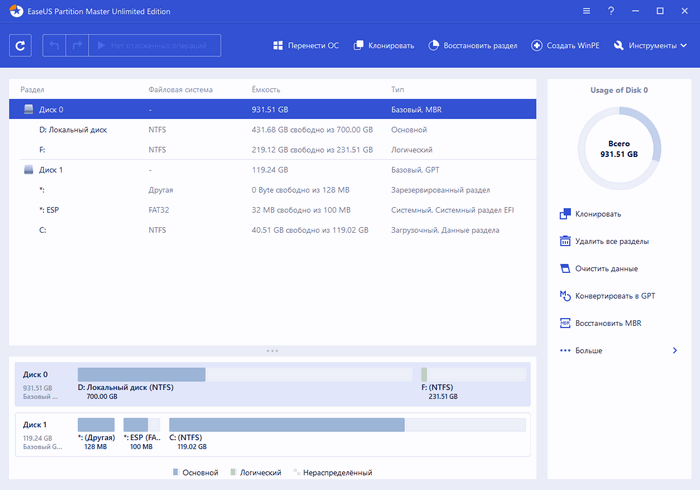Open the hamburger menu in title bar
The height and width of the screenshot is (490, 700).
tap(585, 10)
